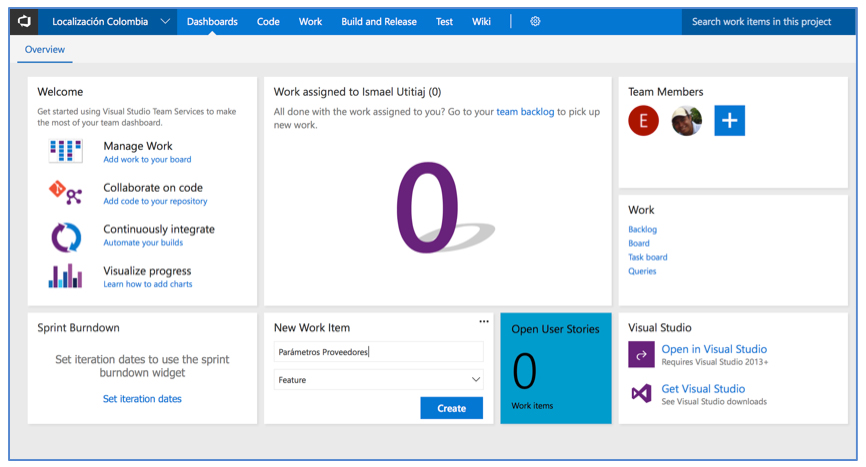Follow the Add work to your board link
Screen dimensions: 866x467
click(147, 160)
